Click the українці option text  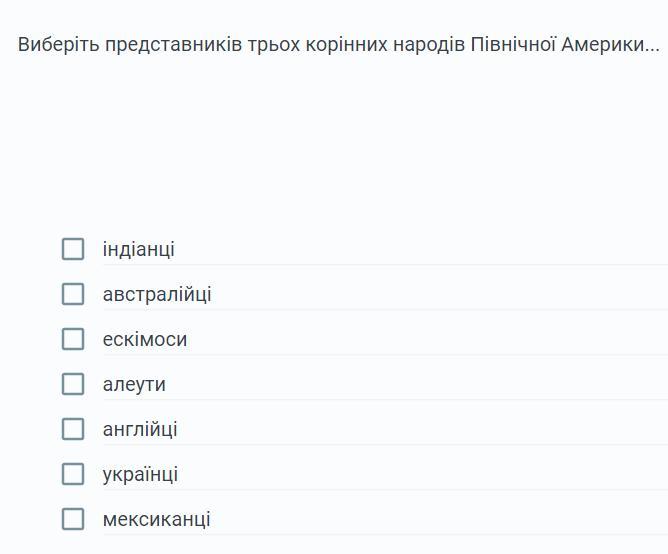tap(140, 474)
